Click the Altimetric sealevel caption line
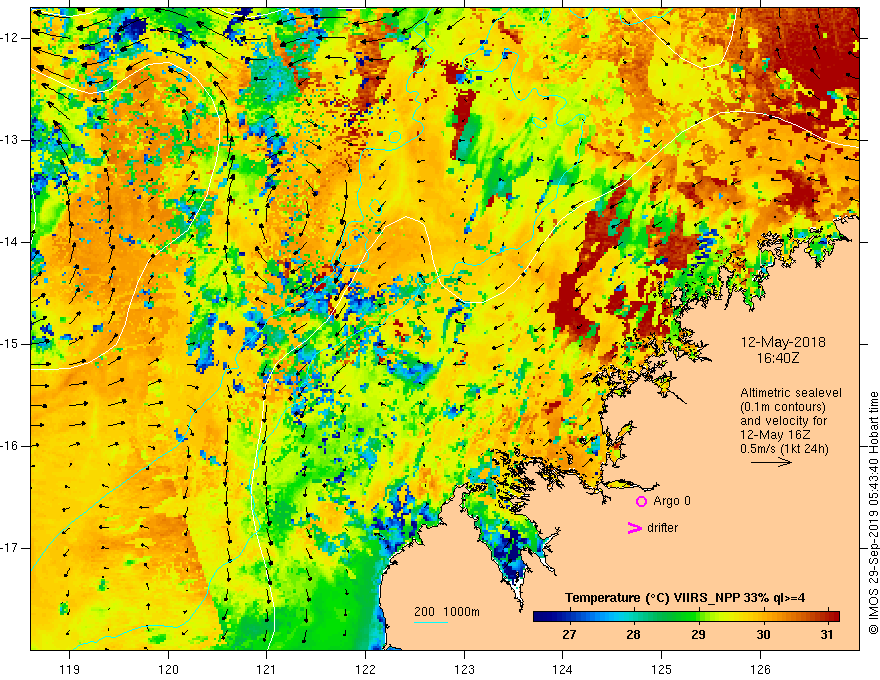Screen dimensions: 880x680 pyautogui.click(x=791, y=393)
